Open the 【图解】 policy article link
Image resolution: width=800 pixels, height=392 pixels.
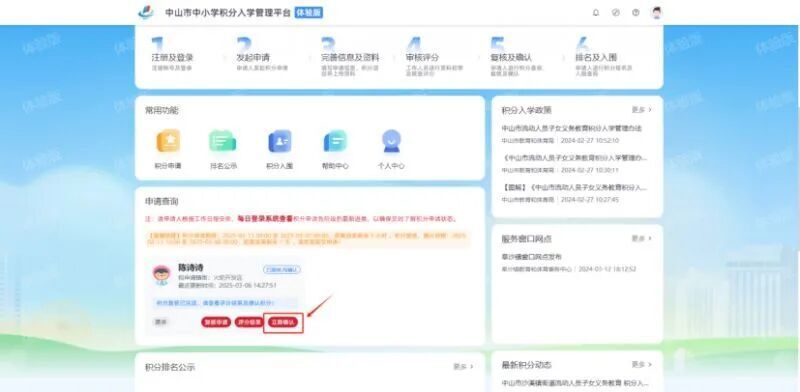[x=574, y=187]
